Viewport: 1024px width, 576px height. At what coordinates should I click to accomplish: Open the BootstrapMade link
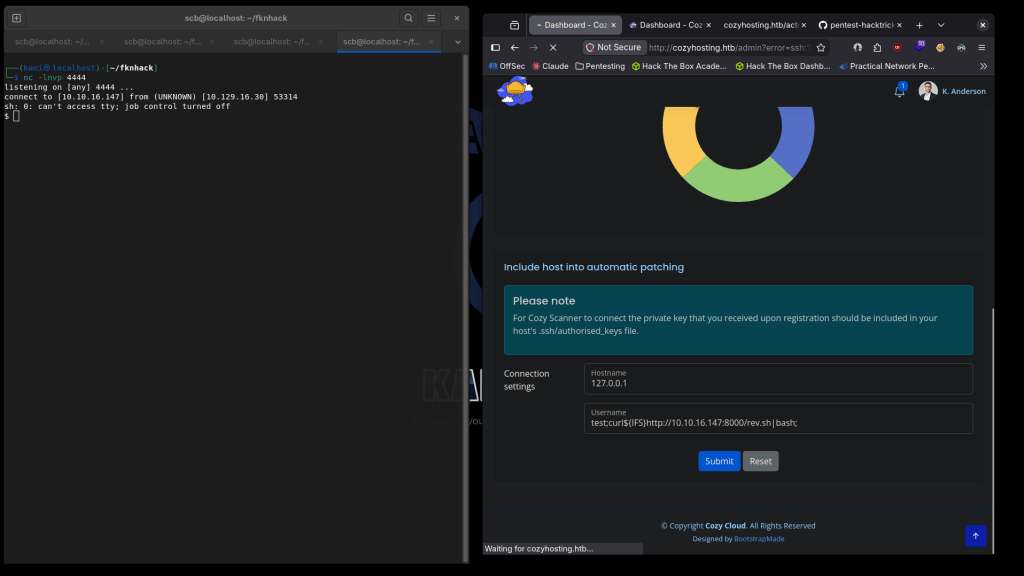759,539
